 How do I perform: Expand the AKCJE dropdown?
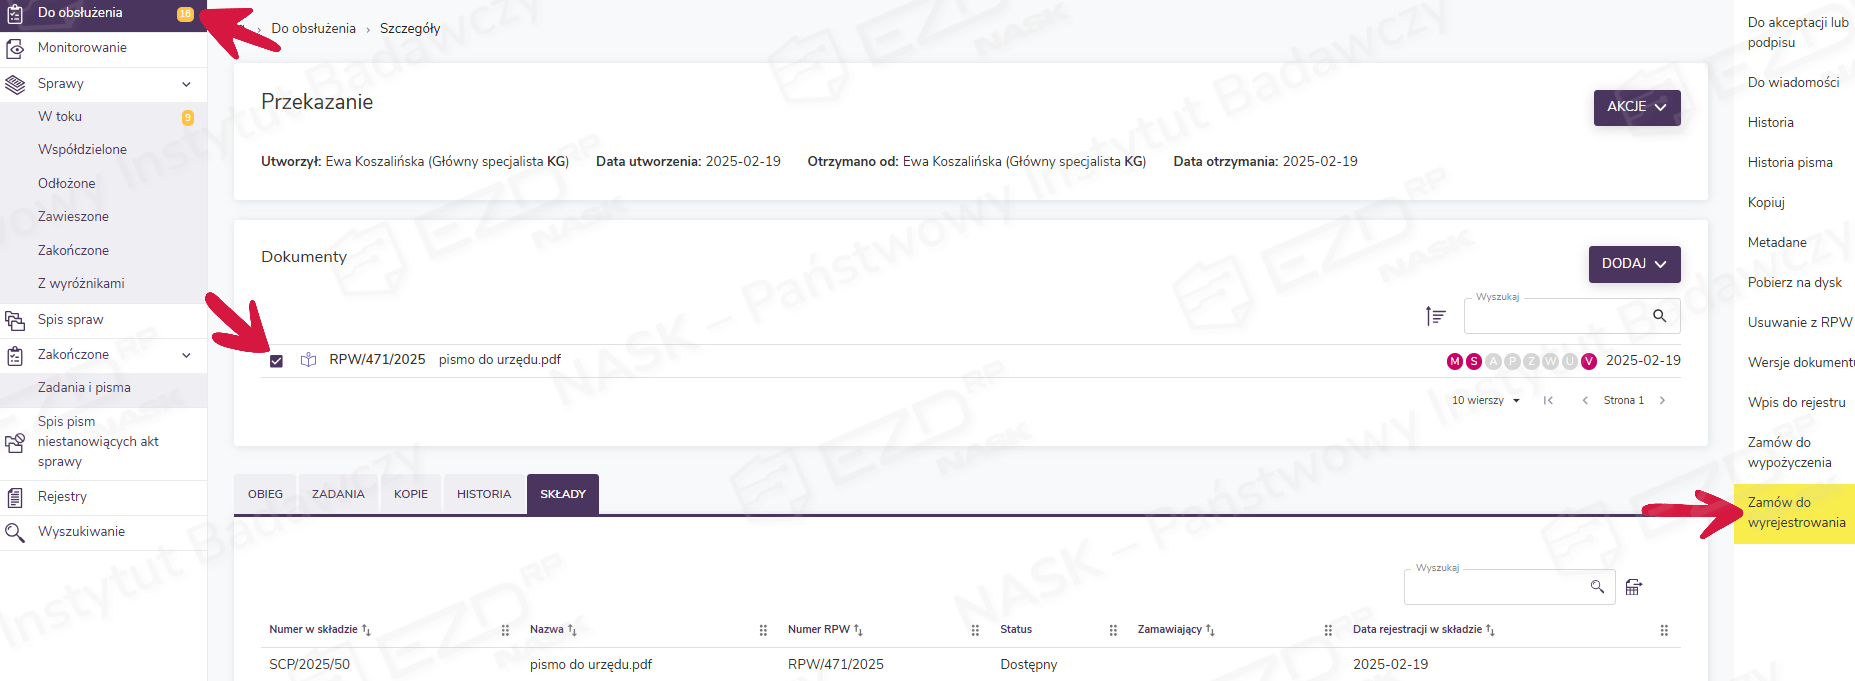coord(1636,107)
